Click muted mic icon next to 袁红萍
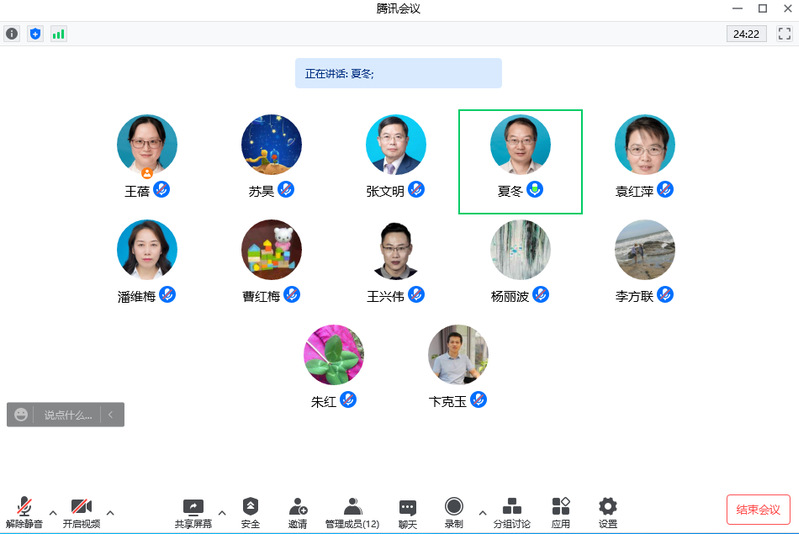The height and width of the screenshot is (534, 799). point(665,190)
